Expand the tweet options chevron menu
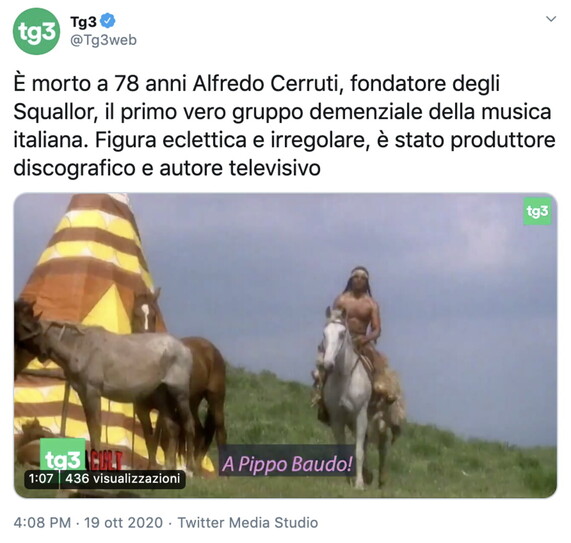This screenshot has height=543, width=571. 551,19
